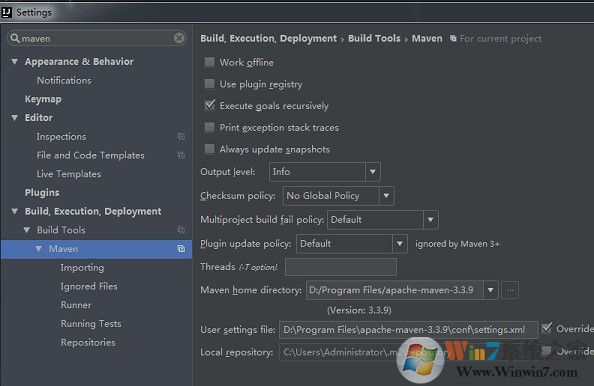Click the "ignored by Maven 3+" note
Viewport: 594px width, 386px height.
(x=457, y=244)
